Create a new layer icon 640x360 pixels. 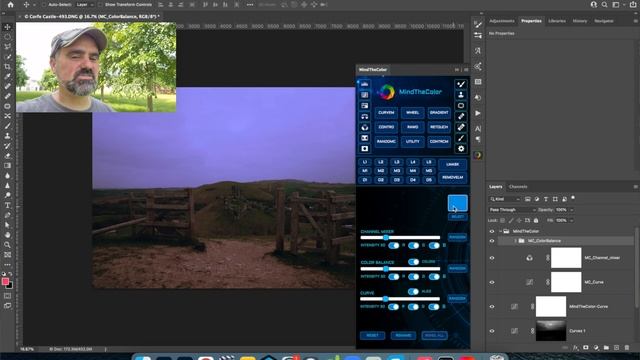pyautogui.click(x=616, y=348)
